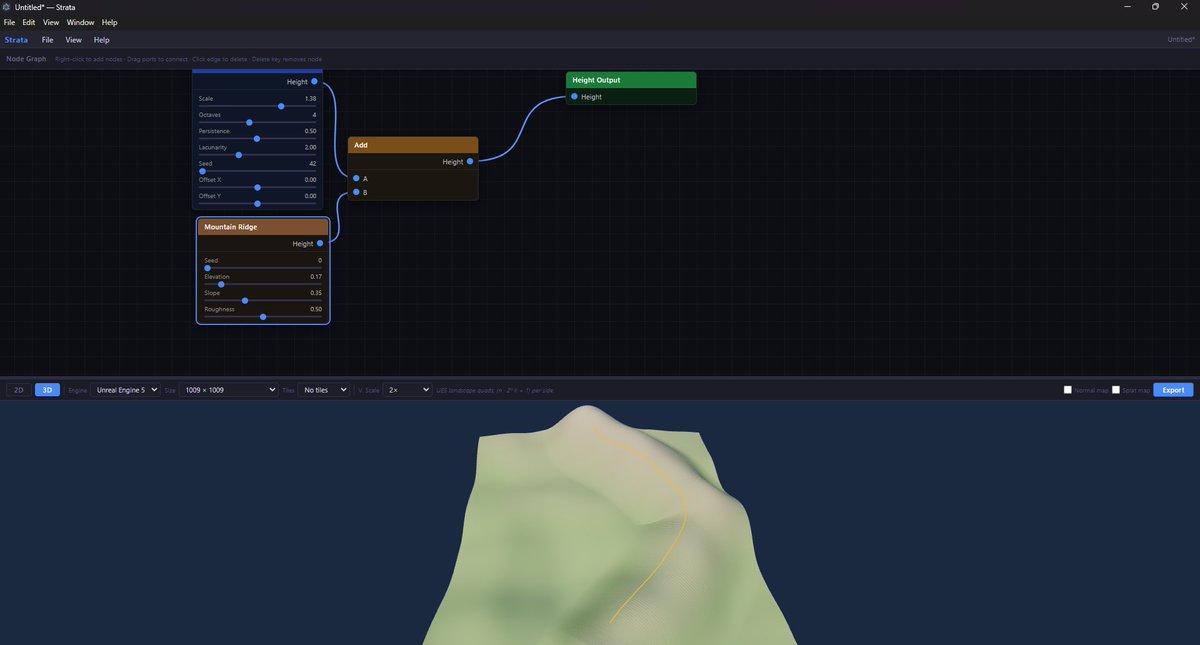Viewport: 1200px width, 645px height.
Task: Click the Scale slider on the noise node
Action: point(257,105)
